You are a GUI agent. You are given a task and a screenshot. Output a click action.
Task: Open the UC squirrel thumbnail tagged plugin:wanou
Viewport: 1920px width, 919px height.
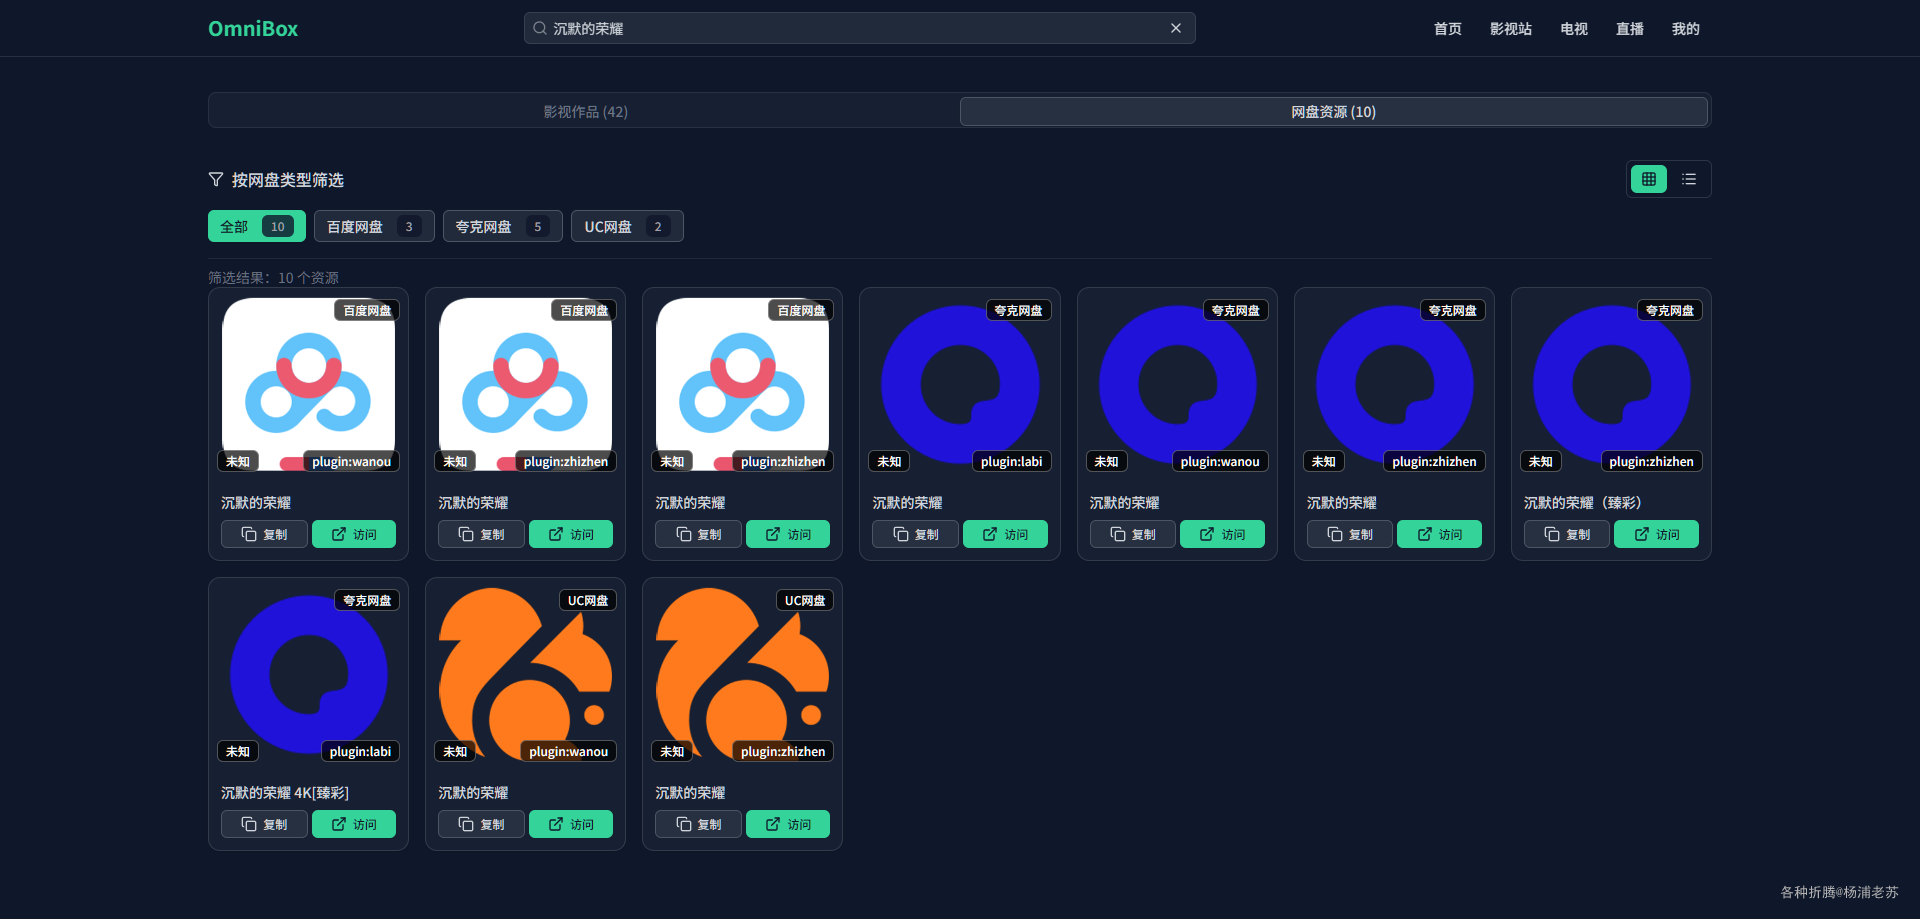click(525, 674)
